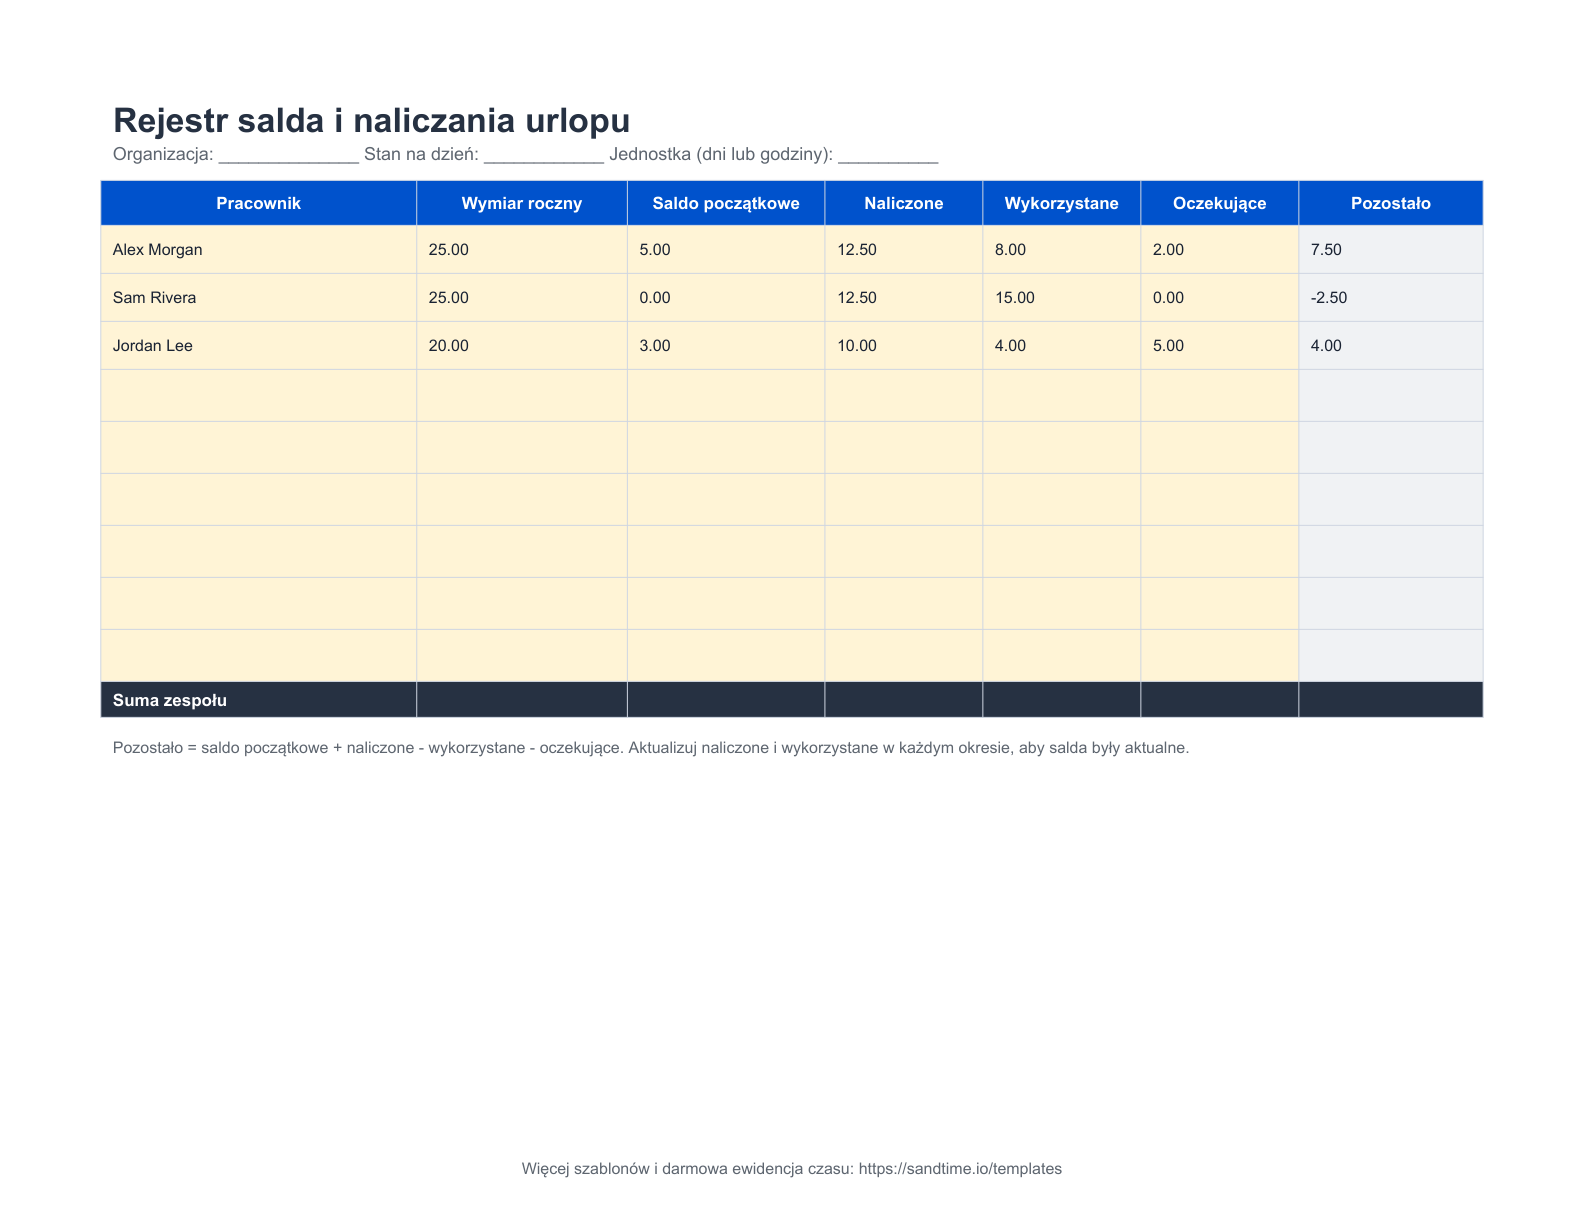
Task: Select the Wymiar roczny header cell
Action: pos(521,203)
